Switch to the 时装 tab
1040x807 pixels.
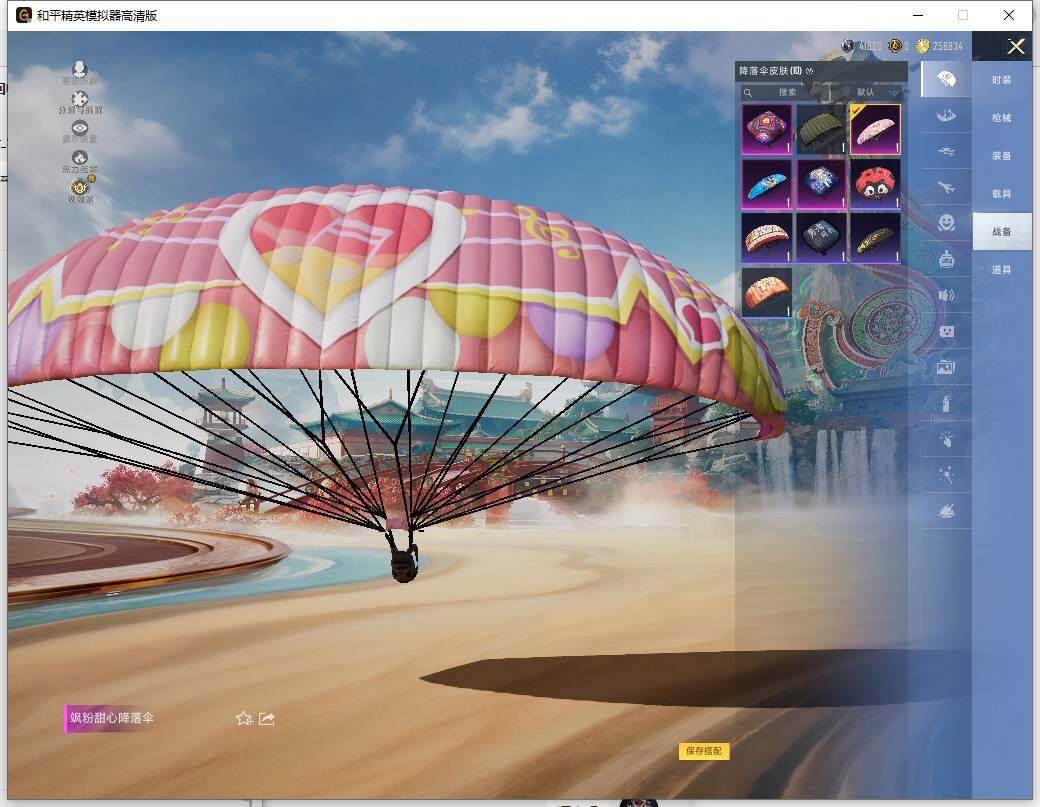point(1002,80)
